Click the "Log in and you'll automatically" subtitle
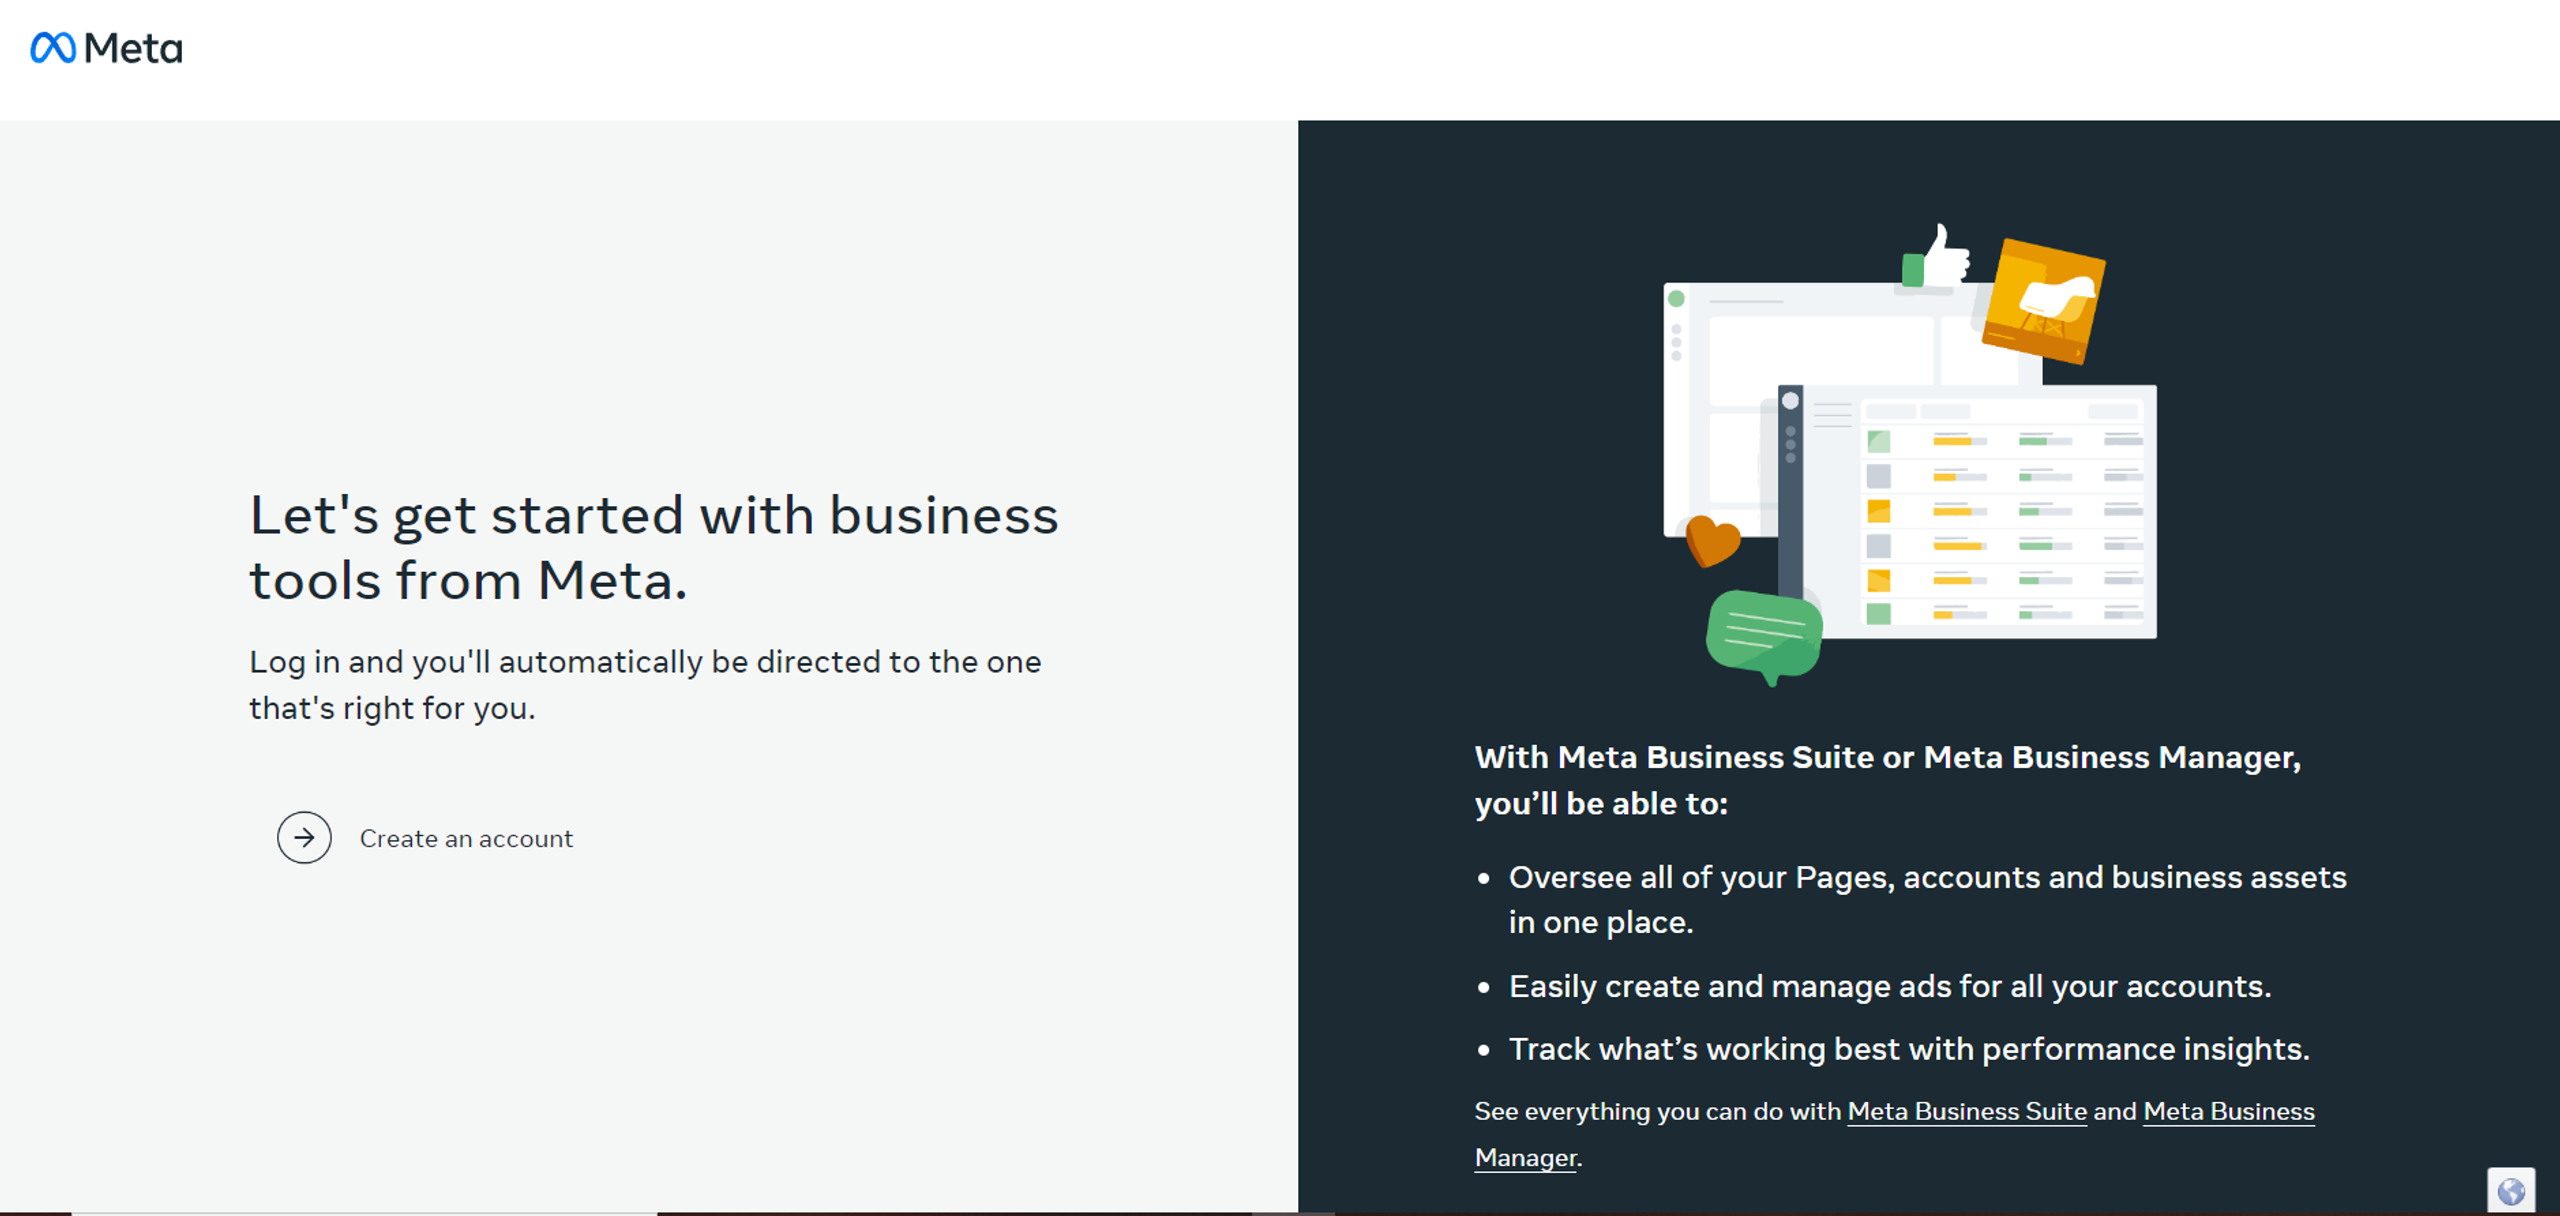Image resolution: width=2560 pixels, height=1216 pixels. [x=645, y=685]
